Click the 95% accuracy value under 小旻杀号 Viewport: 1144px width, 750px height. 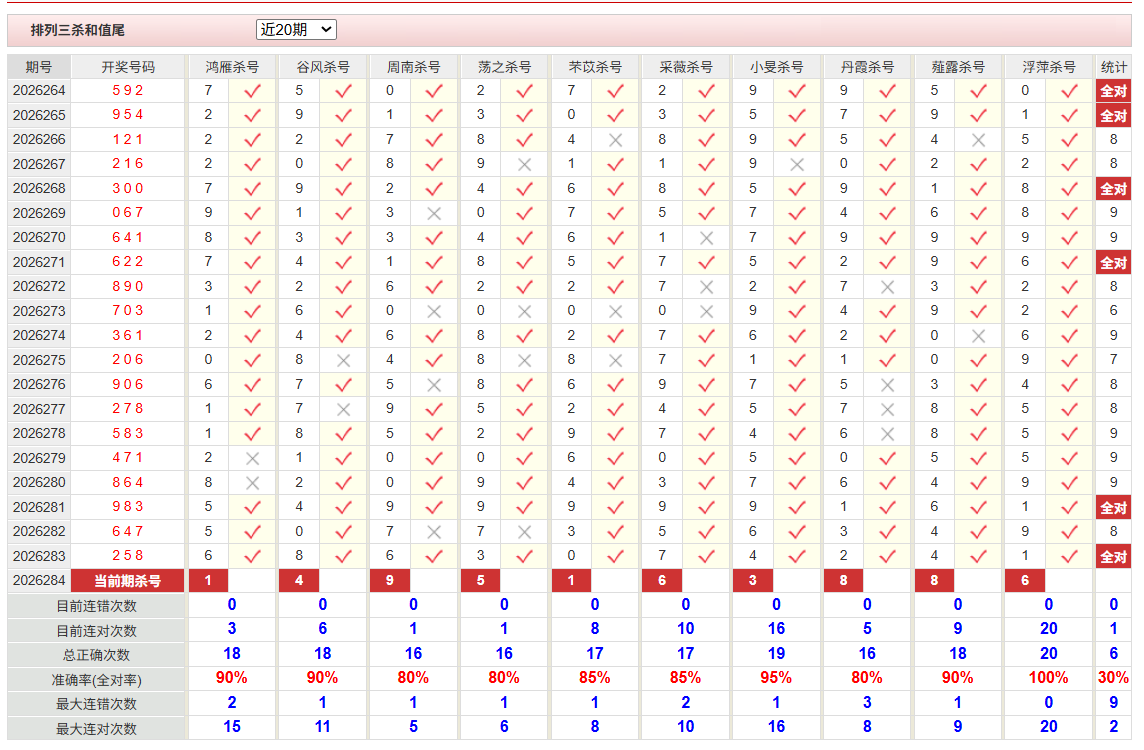(776, 678)
